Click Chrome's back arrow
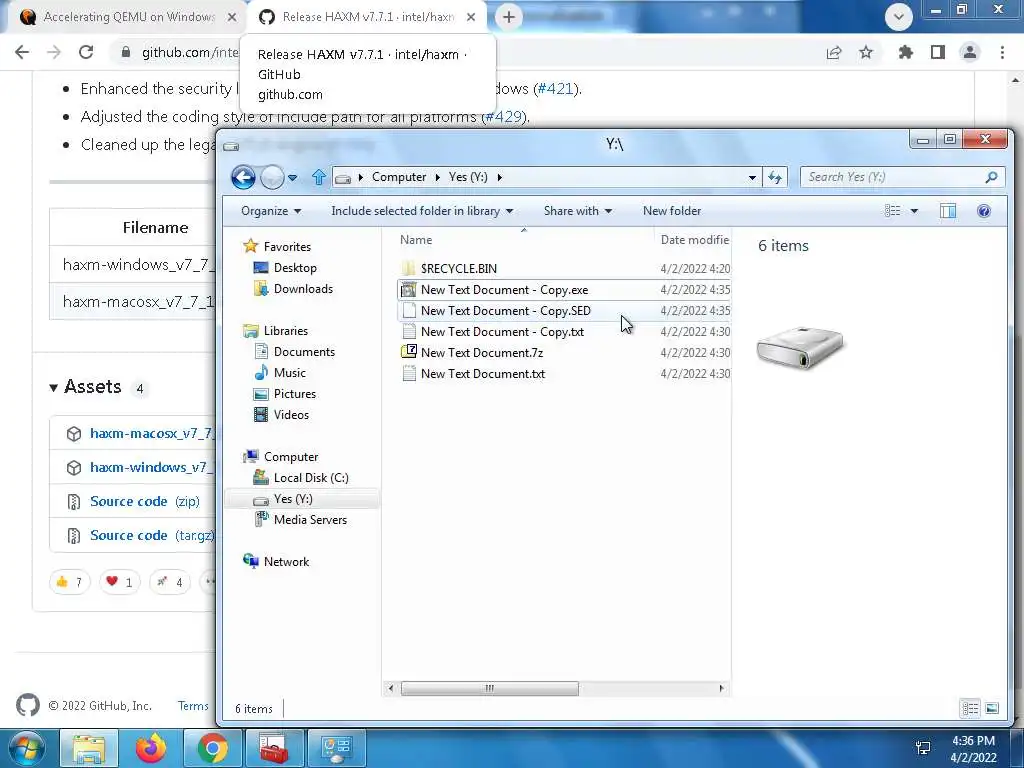 point(22,52)
